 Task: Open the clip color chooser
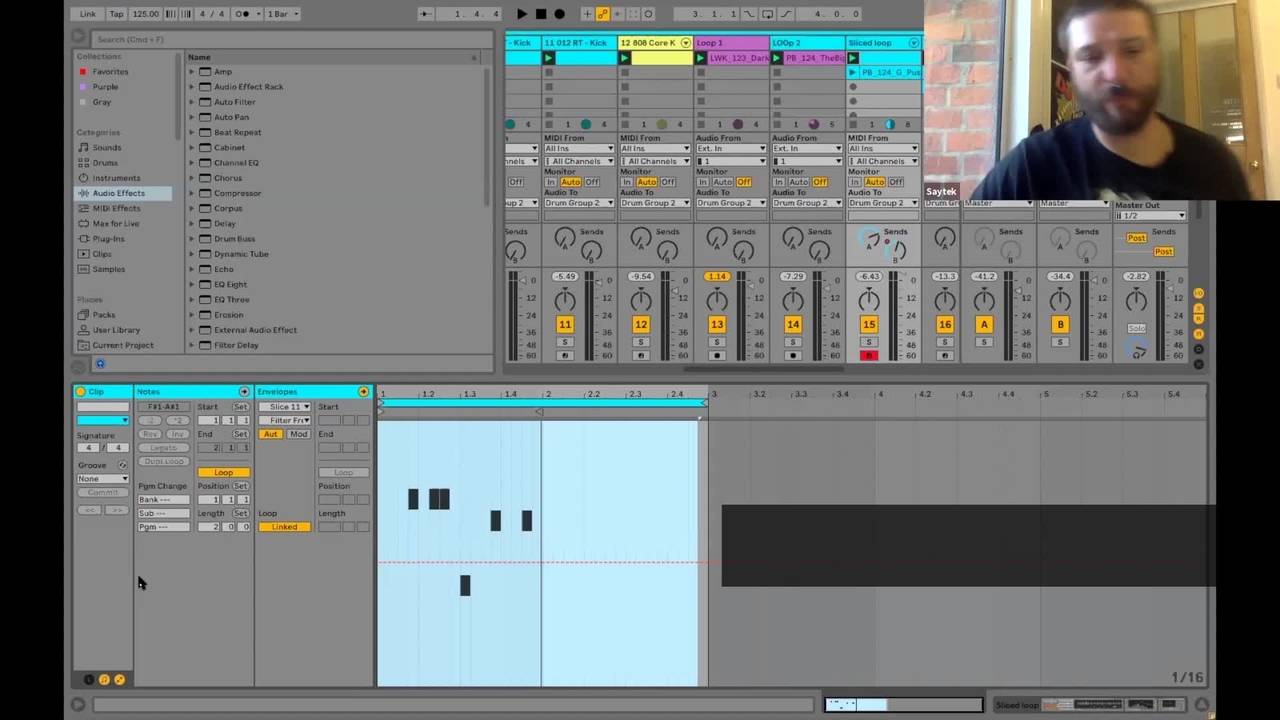tap(103, 420)
